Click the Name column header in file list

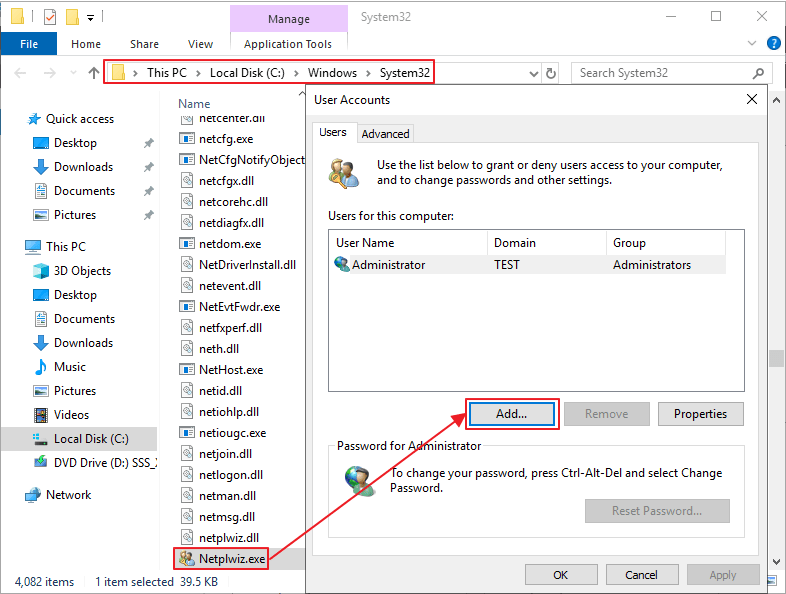click(194, 104)
